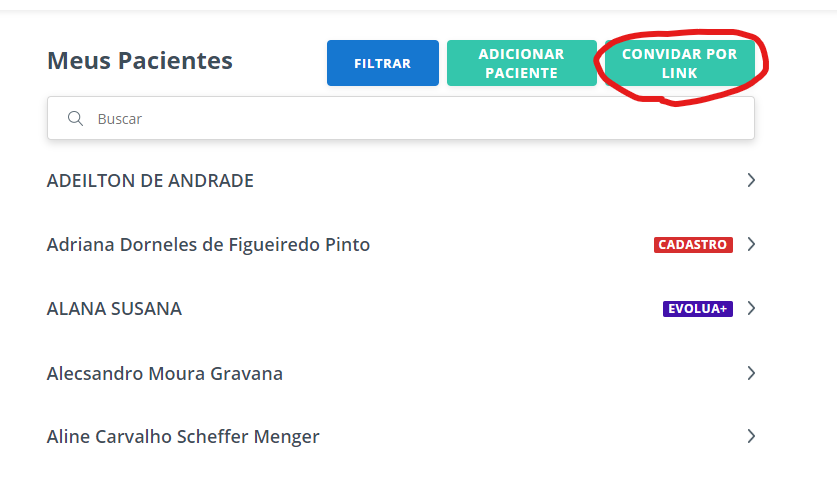Image resolution: width=837 pixels, height=487 pixels.
Task: Click the purple EVOLUA+ badge
Action: click(x=698, y=309)
